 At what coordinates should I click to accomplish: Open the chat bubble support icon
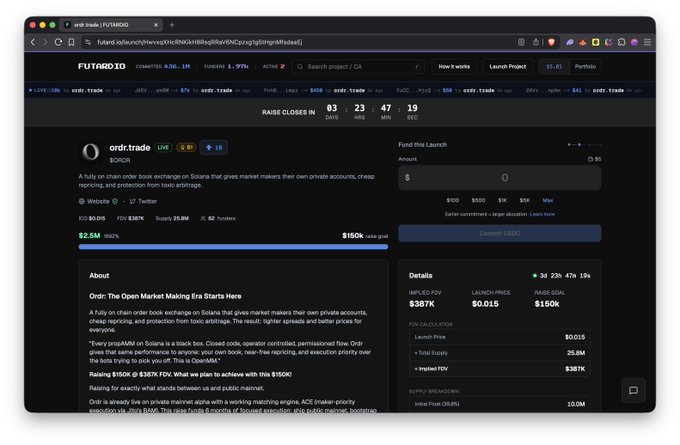click(633, 390)
